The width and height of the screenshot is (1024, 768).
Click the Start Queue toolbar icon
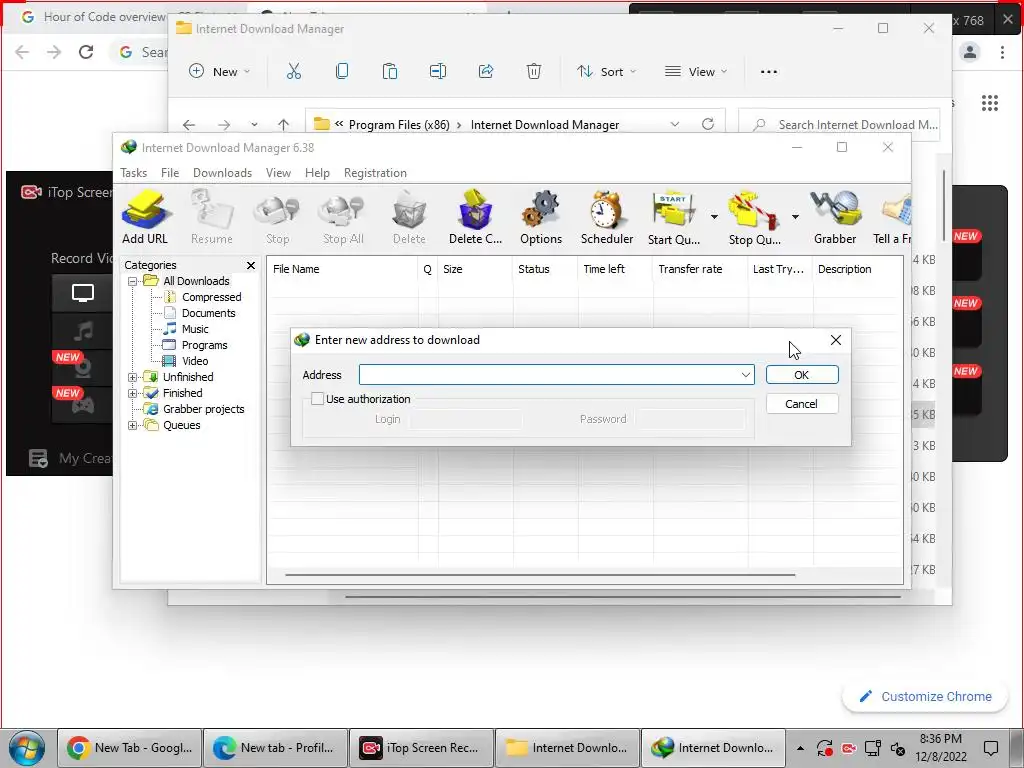674,217
